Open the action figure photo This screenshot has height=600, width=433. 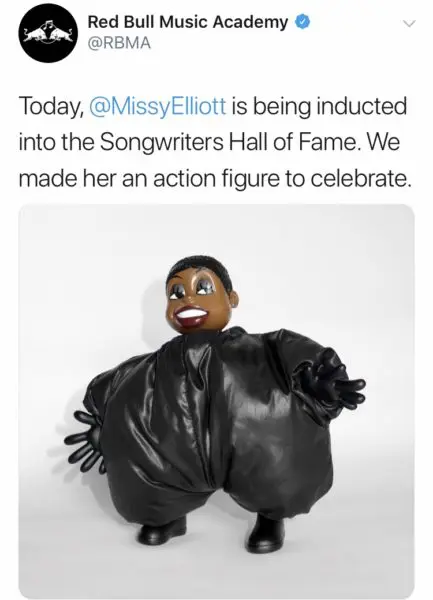coord(216,401)
